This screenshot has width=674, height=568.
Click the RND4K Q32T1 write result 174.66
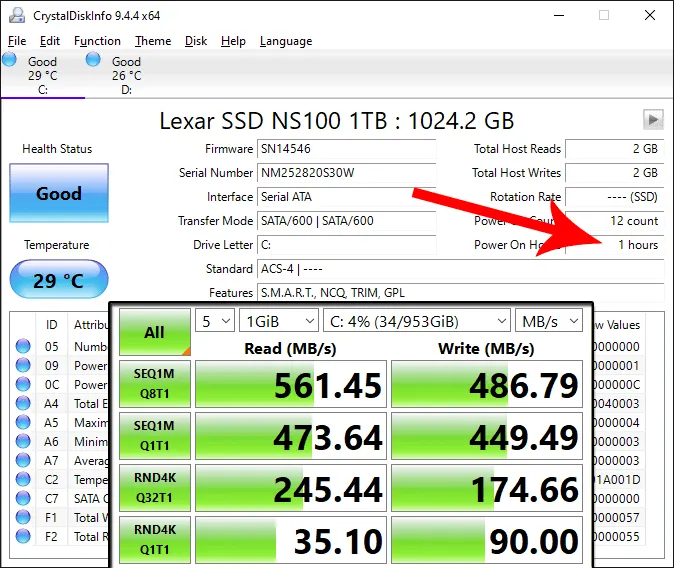coord(487,488)
